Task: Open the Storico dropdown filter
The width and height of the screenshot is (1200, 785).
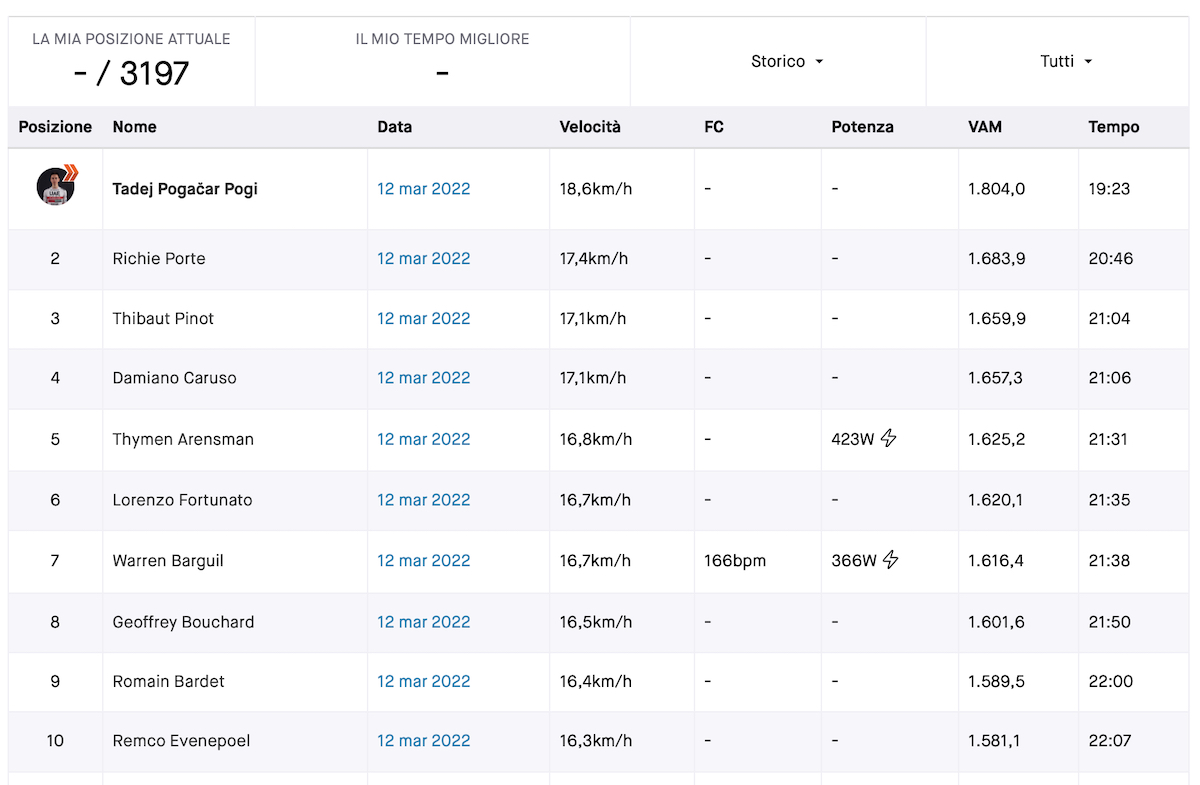Action: click(x=787, y=62)
